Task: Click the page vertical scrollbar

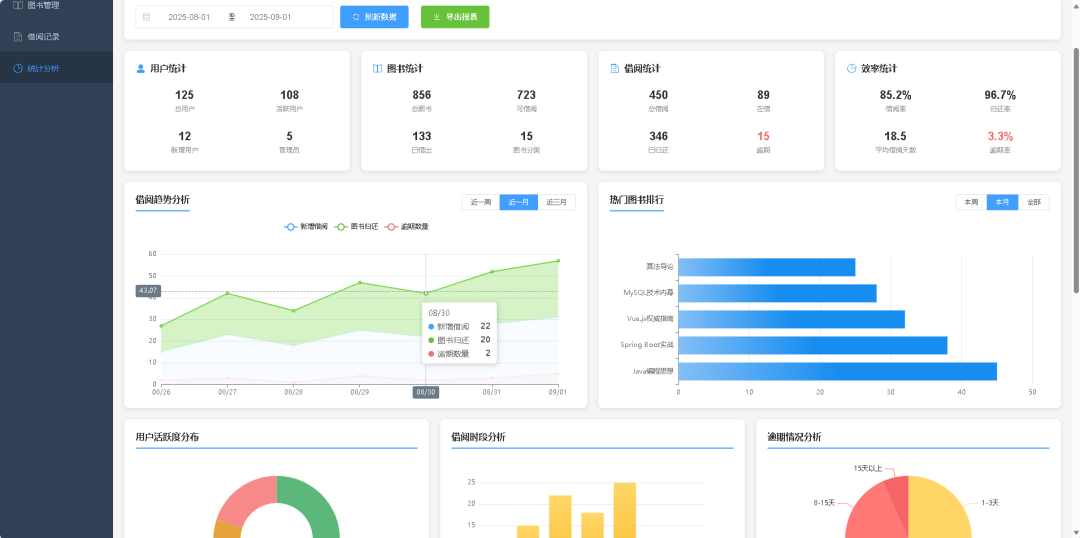Action: point(1077,169)
